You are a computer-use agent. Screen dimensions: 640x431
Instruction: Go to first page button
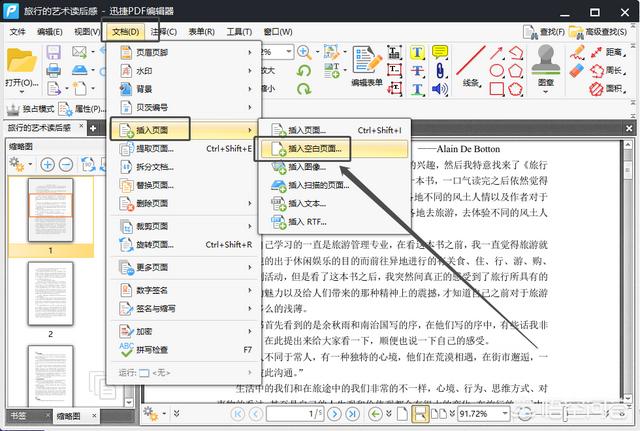[x=238, y=414]
